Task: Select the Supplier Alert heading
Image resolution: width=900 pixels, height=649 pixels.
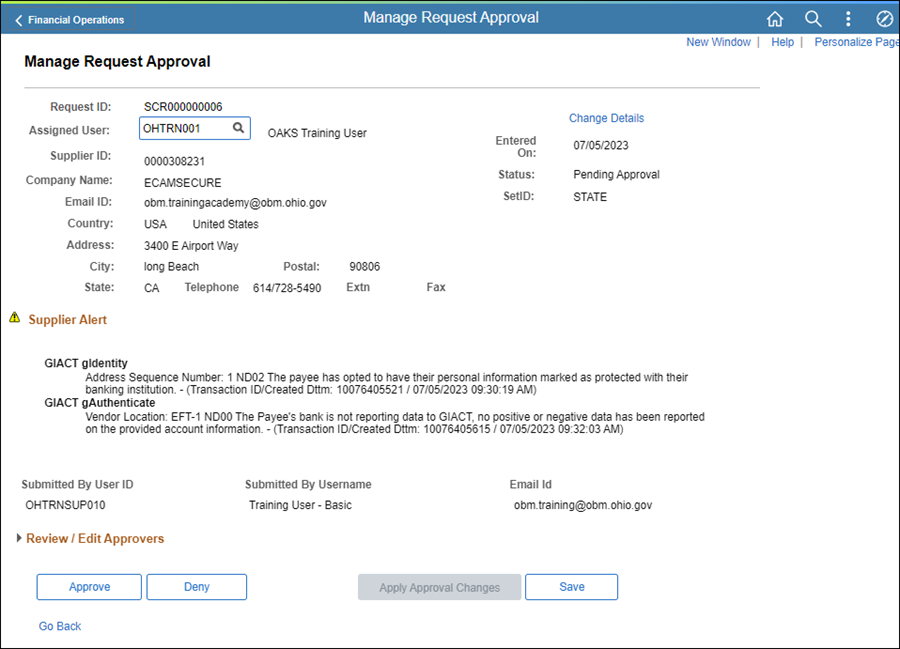Action: click(67, 320)
